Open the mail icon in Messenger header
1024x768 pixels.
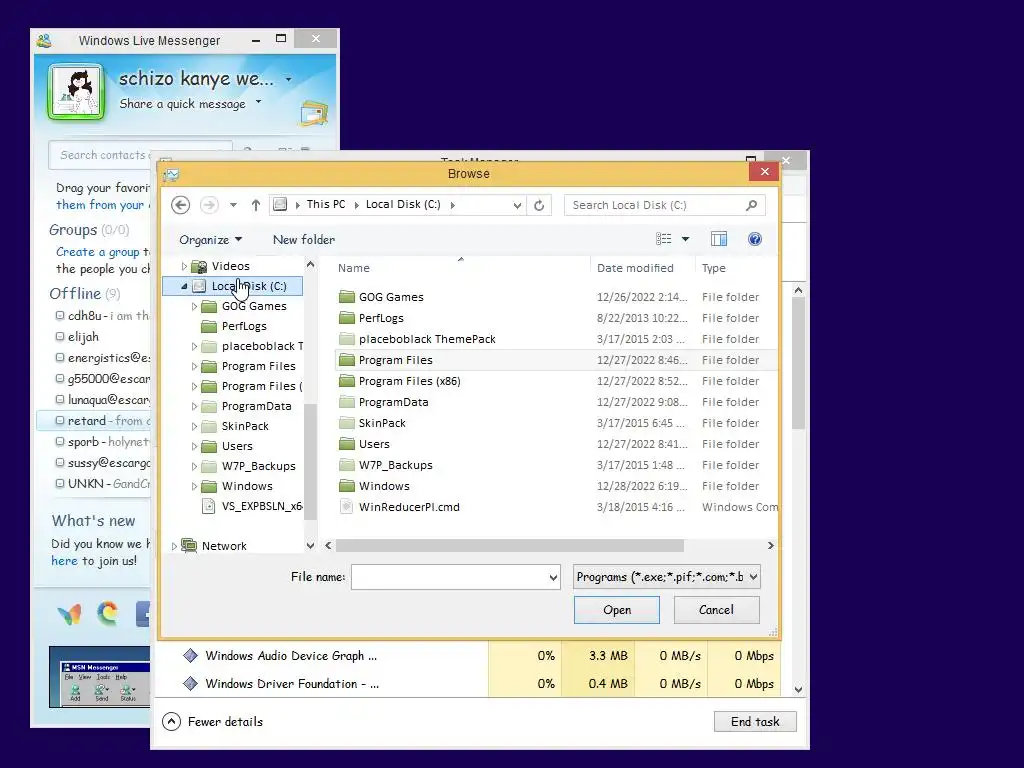pyautogui.click(x=314, y=114)
